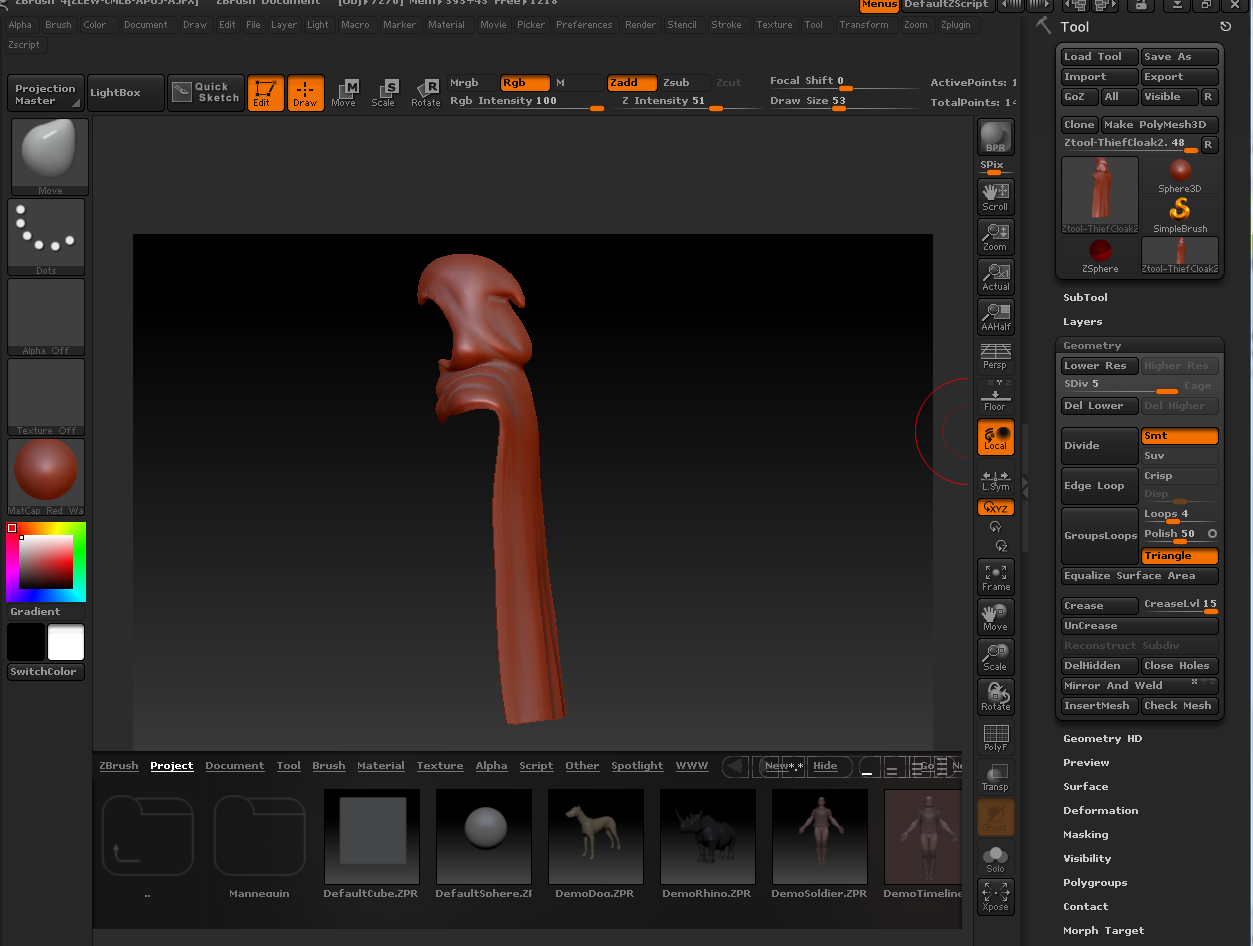Screen dimensions: 1253x946
Task: Open the Move brush selector
Action: 48,157
